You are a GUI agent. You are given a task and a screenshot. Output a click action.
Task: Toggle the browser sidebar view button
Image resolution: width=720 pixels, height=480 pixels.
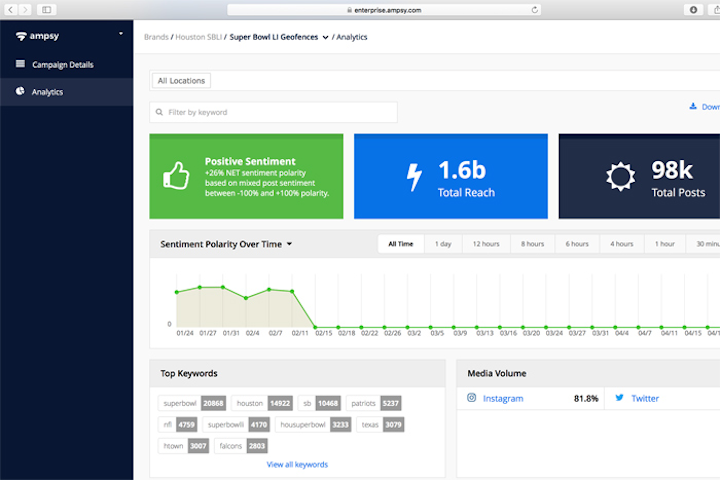[46, 10]
